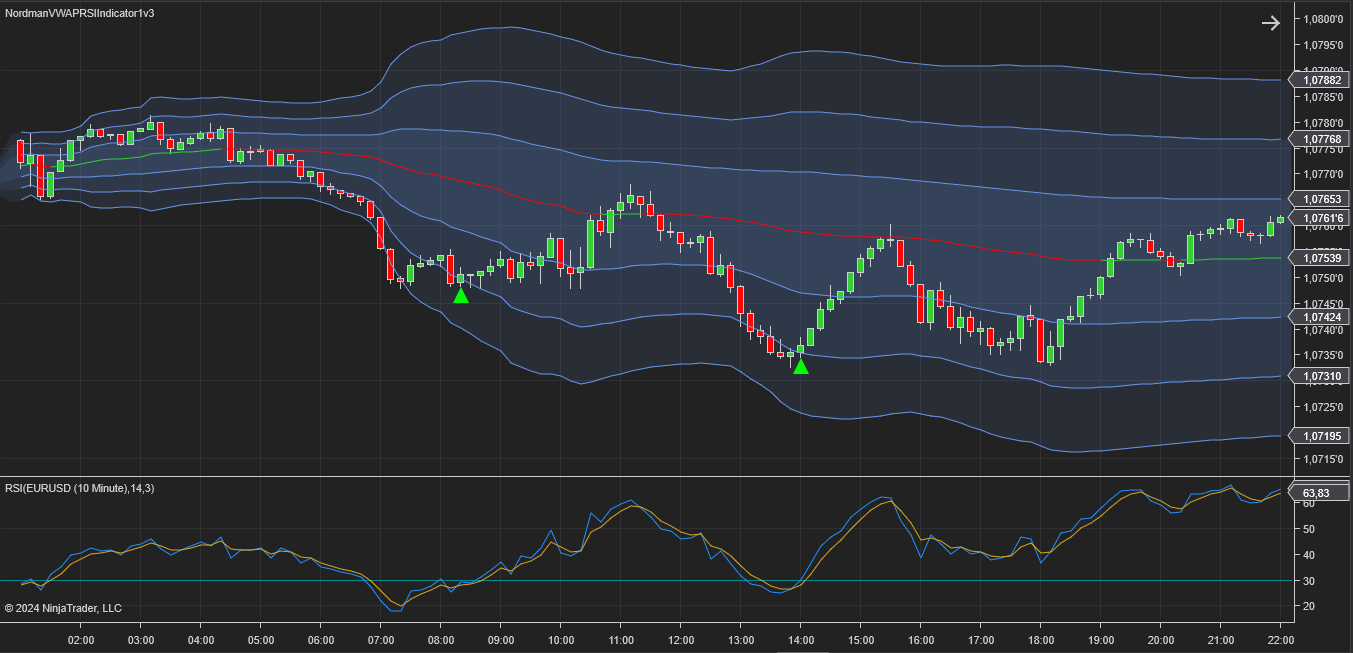Image resolution: width=1353 pixels, height=653 pixels.
Task: Select the horizontal teal RSI 30 level line
Action: [650, 581]
